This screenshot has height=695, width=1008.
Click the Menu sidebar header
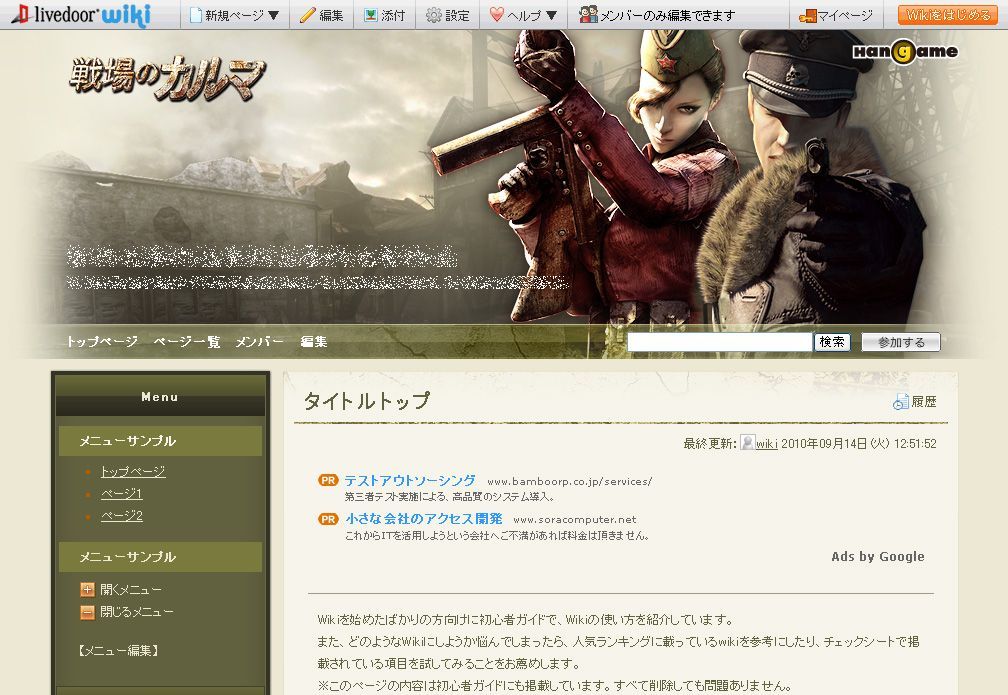click(x=160, y=397)
